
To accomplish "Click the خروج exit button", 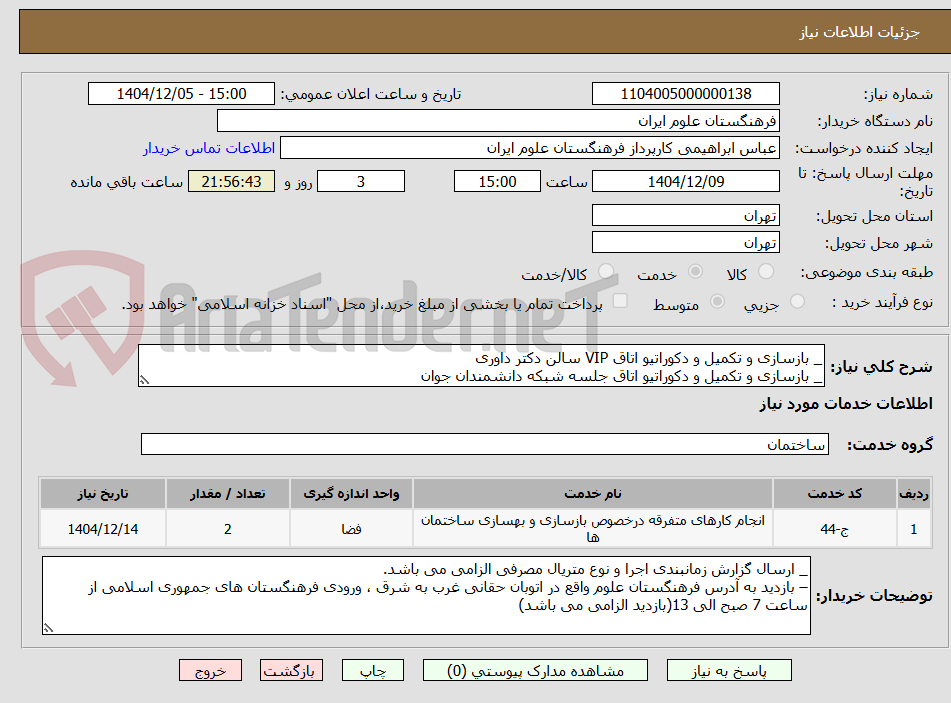I will [x=210, y=670].
